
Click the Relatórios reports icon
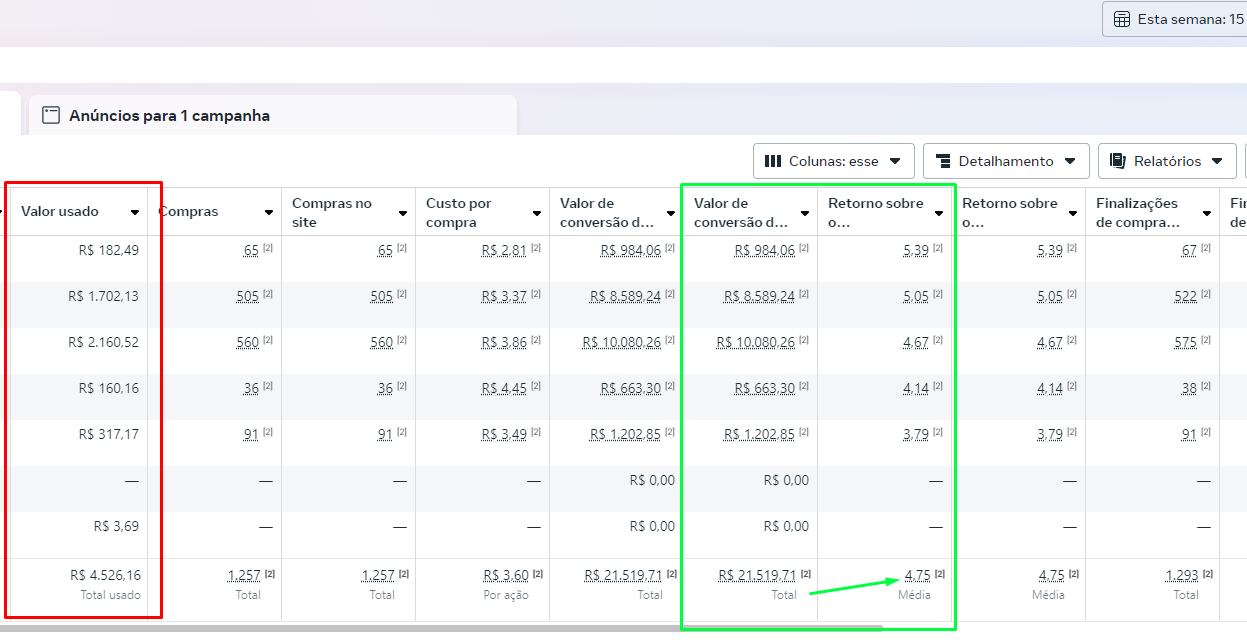[1118, 161]
